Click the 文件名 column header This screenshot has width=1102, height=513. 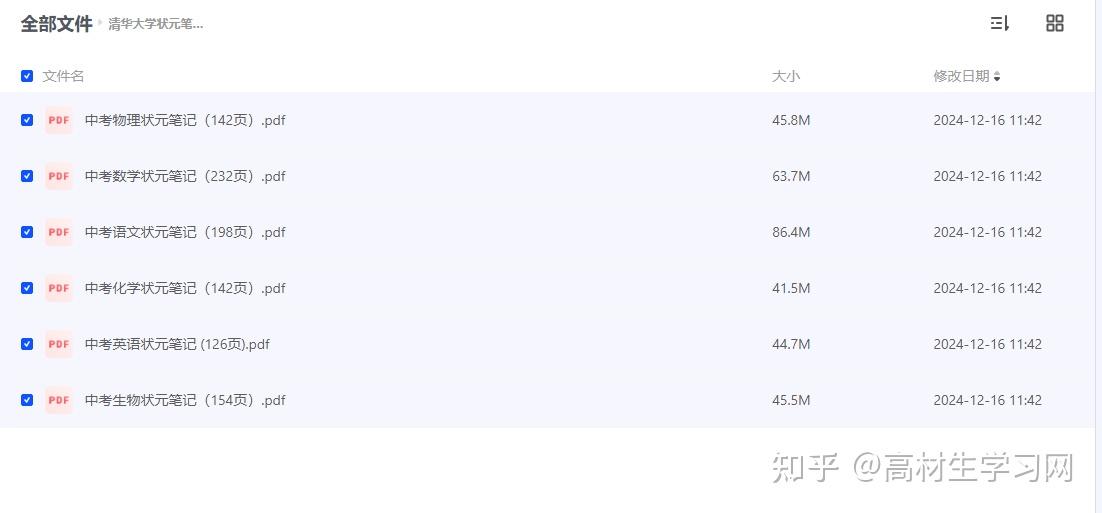[63, 76]
